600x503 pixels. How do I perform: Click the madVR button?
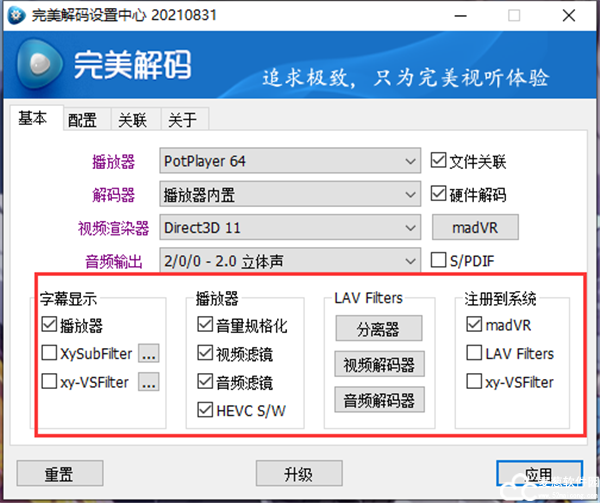(x=476, y=227)
